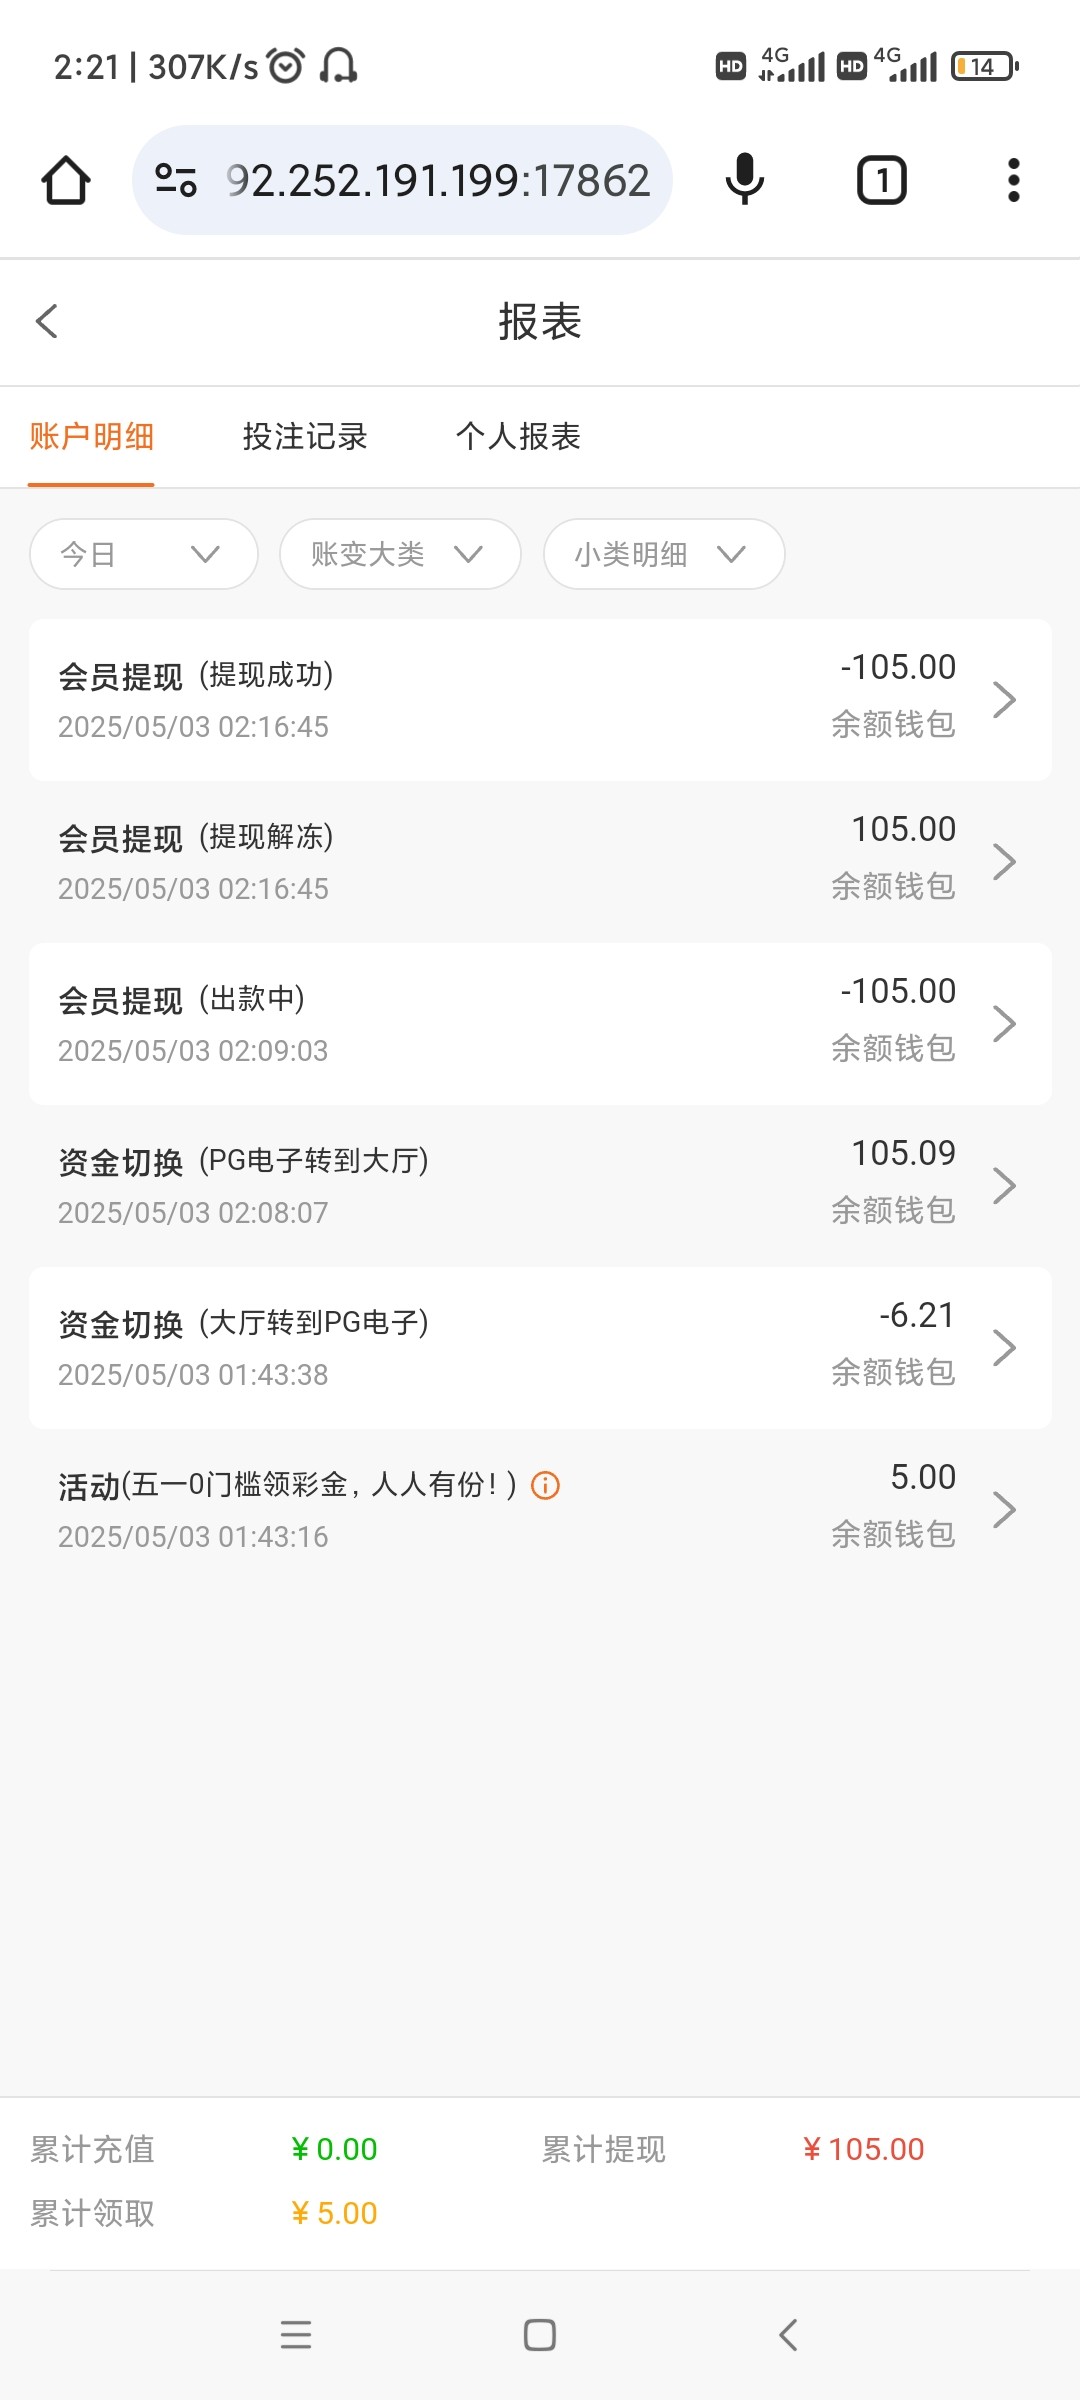Select the 账户明细 tab
The image size is (1080, 2400).
[x=91, y=437]
